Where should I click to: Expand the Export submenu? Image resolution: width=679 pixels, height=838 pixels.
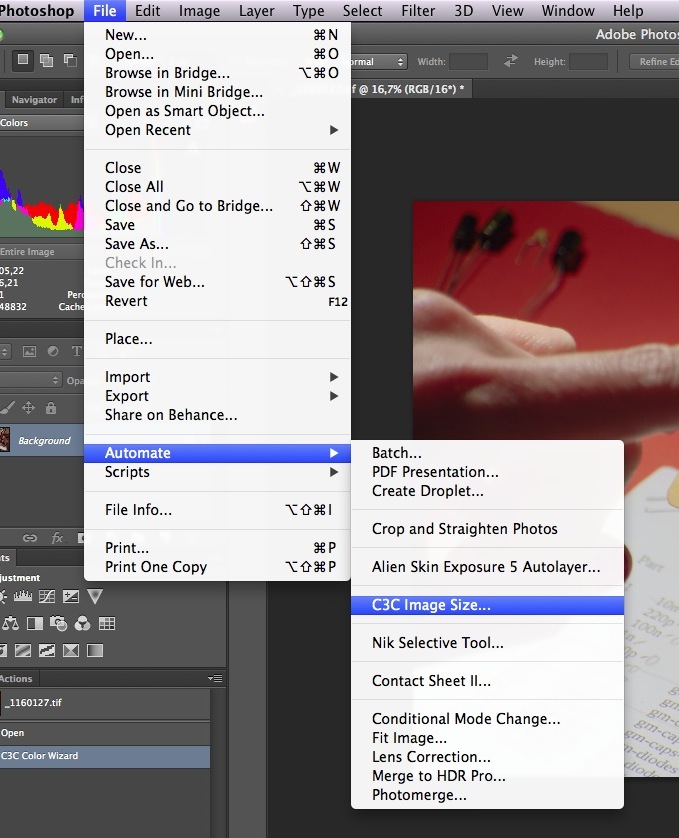(x=218, y=396)
